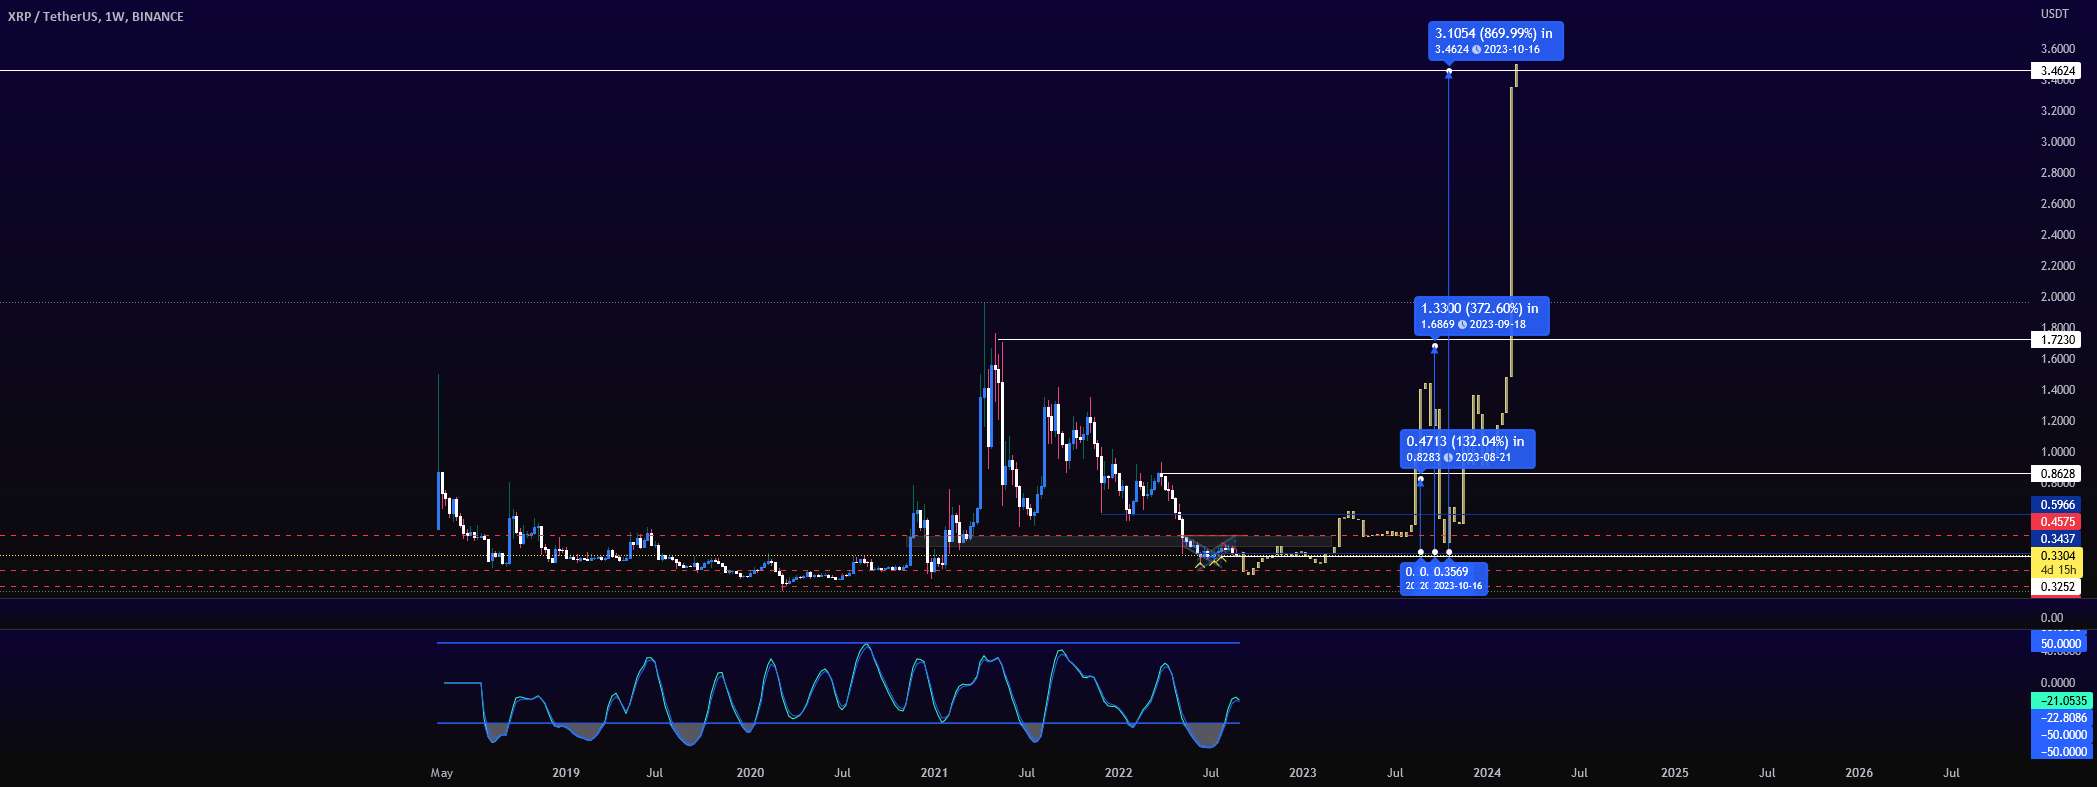Click the 1.7230 price line label
Screen dimensions: 2097x787
2055,340
